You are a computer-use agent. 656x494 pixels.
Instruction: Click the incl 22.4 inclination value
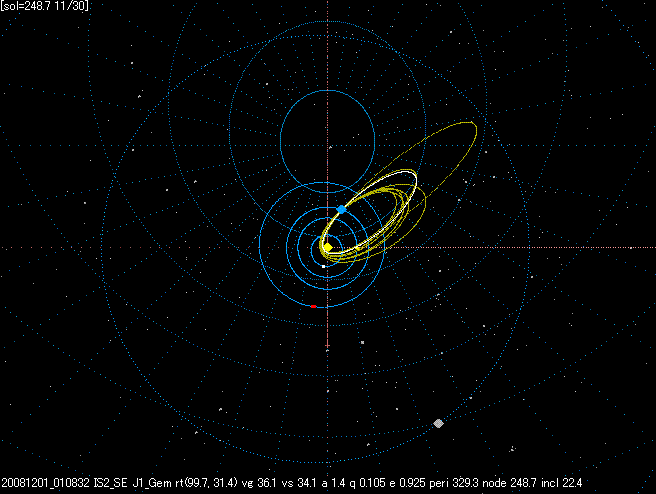(x=561, y=483)
